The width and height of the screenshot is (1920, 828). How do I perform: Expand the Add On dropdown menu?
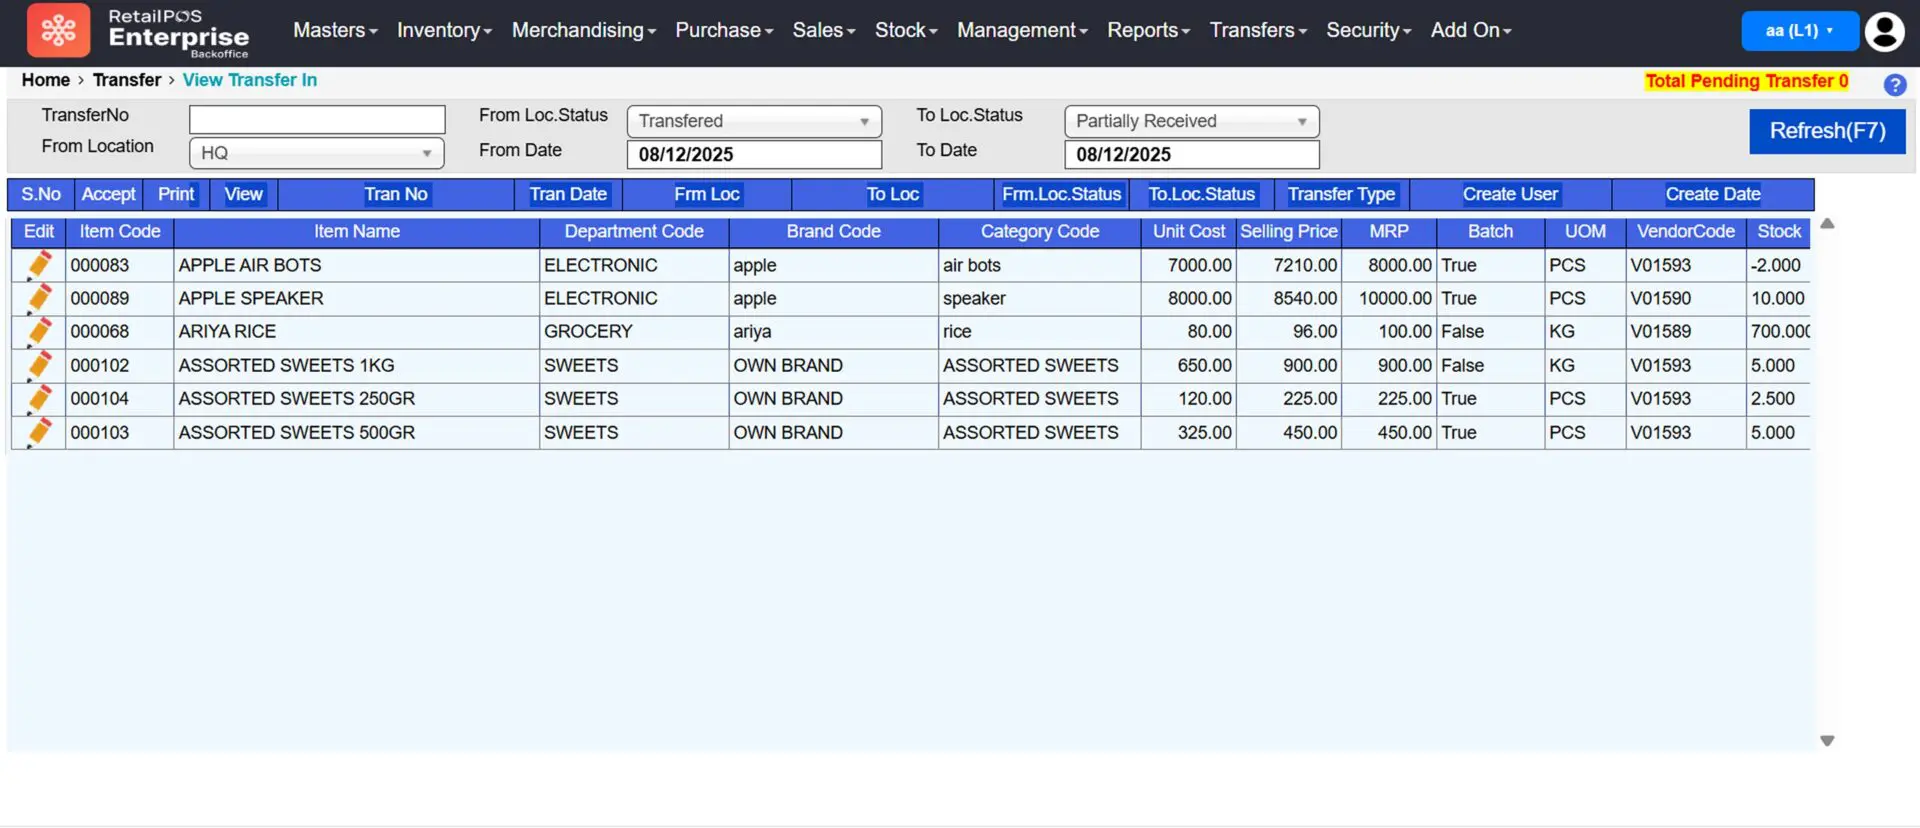coord(1471,30)
